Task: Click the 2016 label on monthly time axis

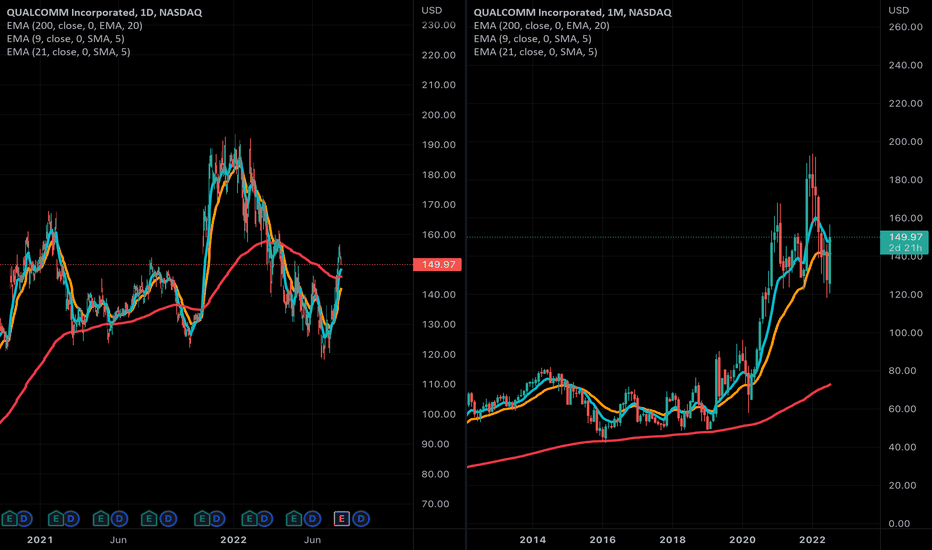Action: 603,540
